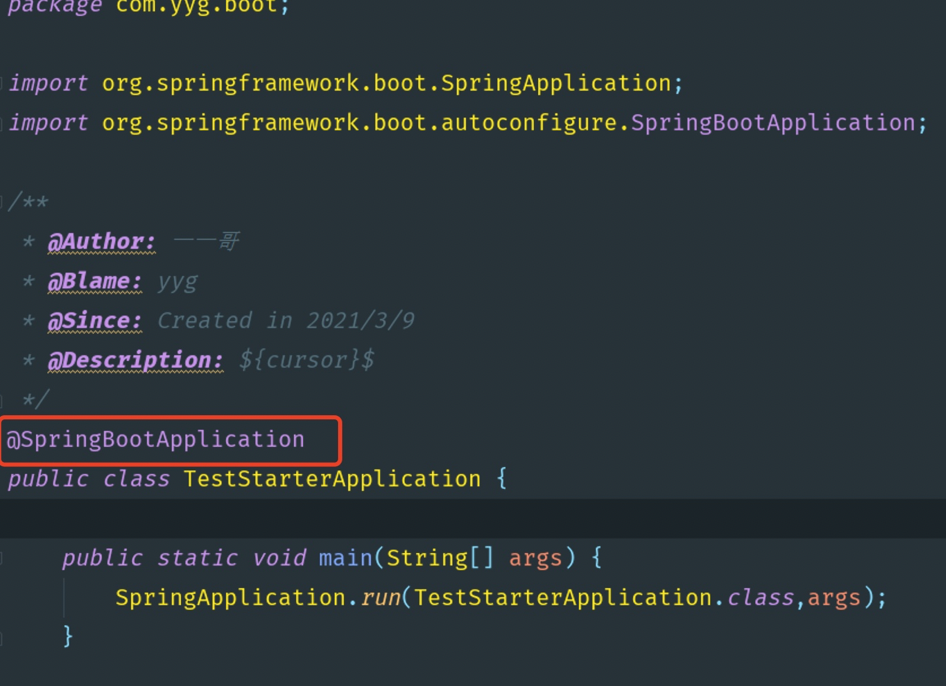Click the com.yyg.boot package name
The image size is (946, 686).
(197, 7)
